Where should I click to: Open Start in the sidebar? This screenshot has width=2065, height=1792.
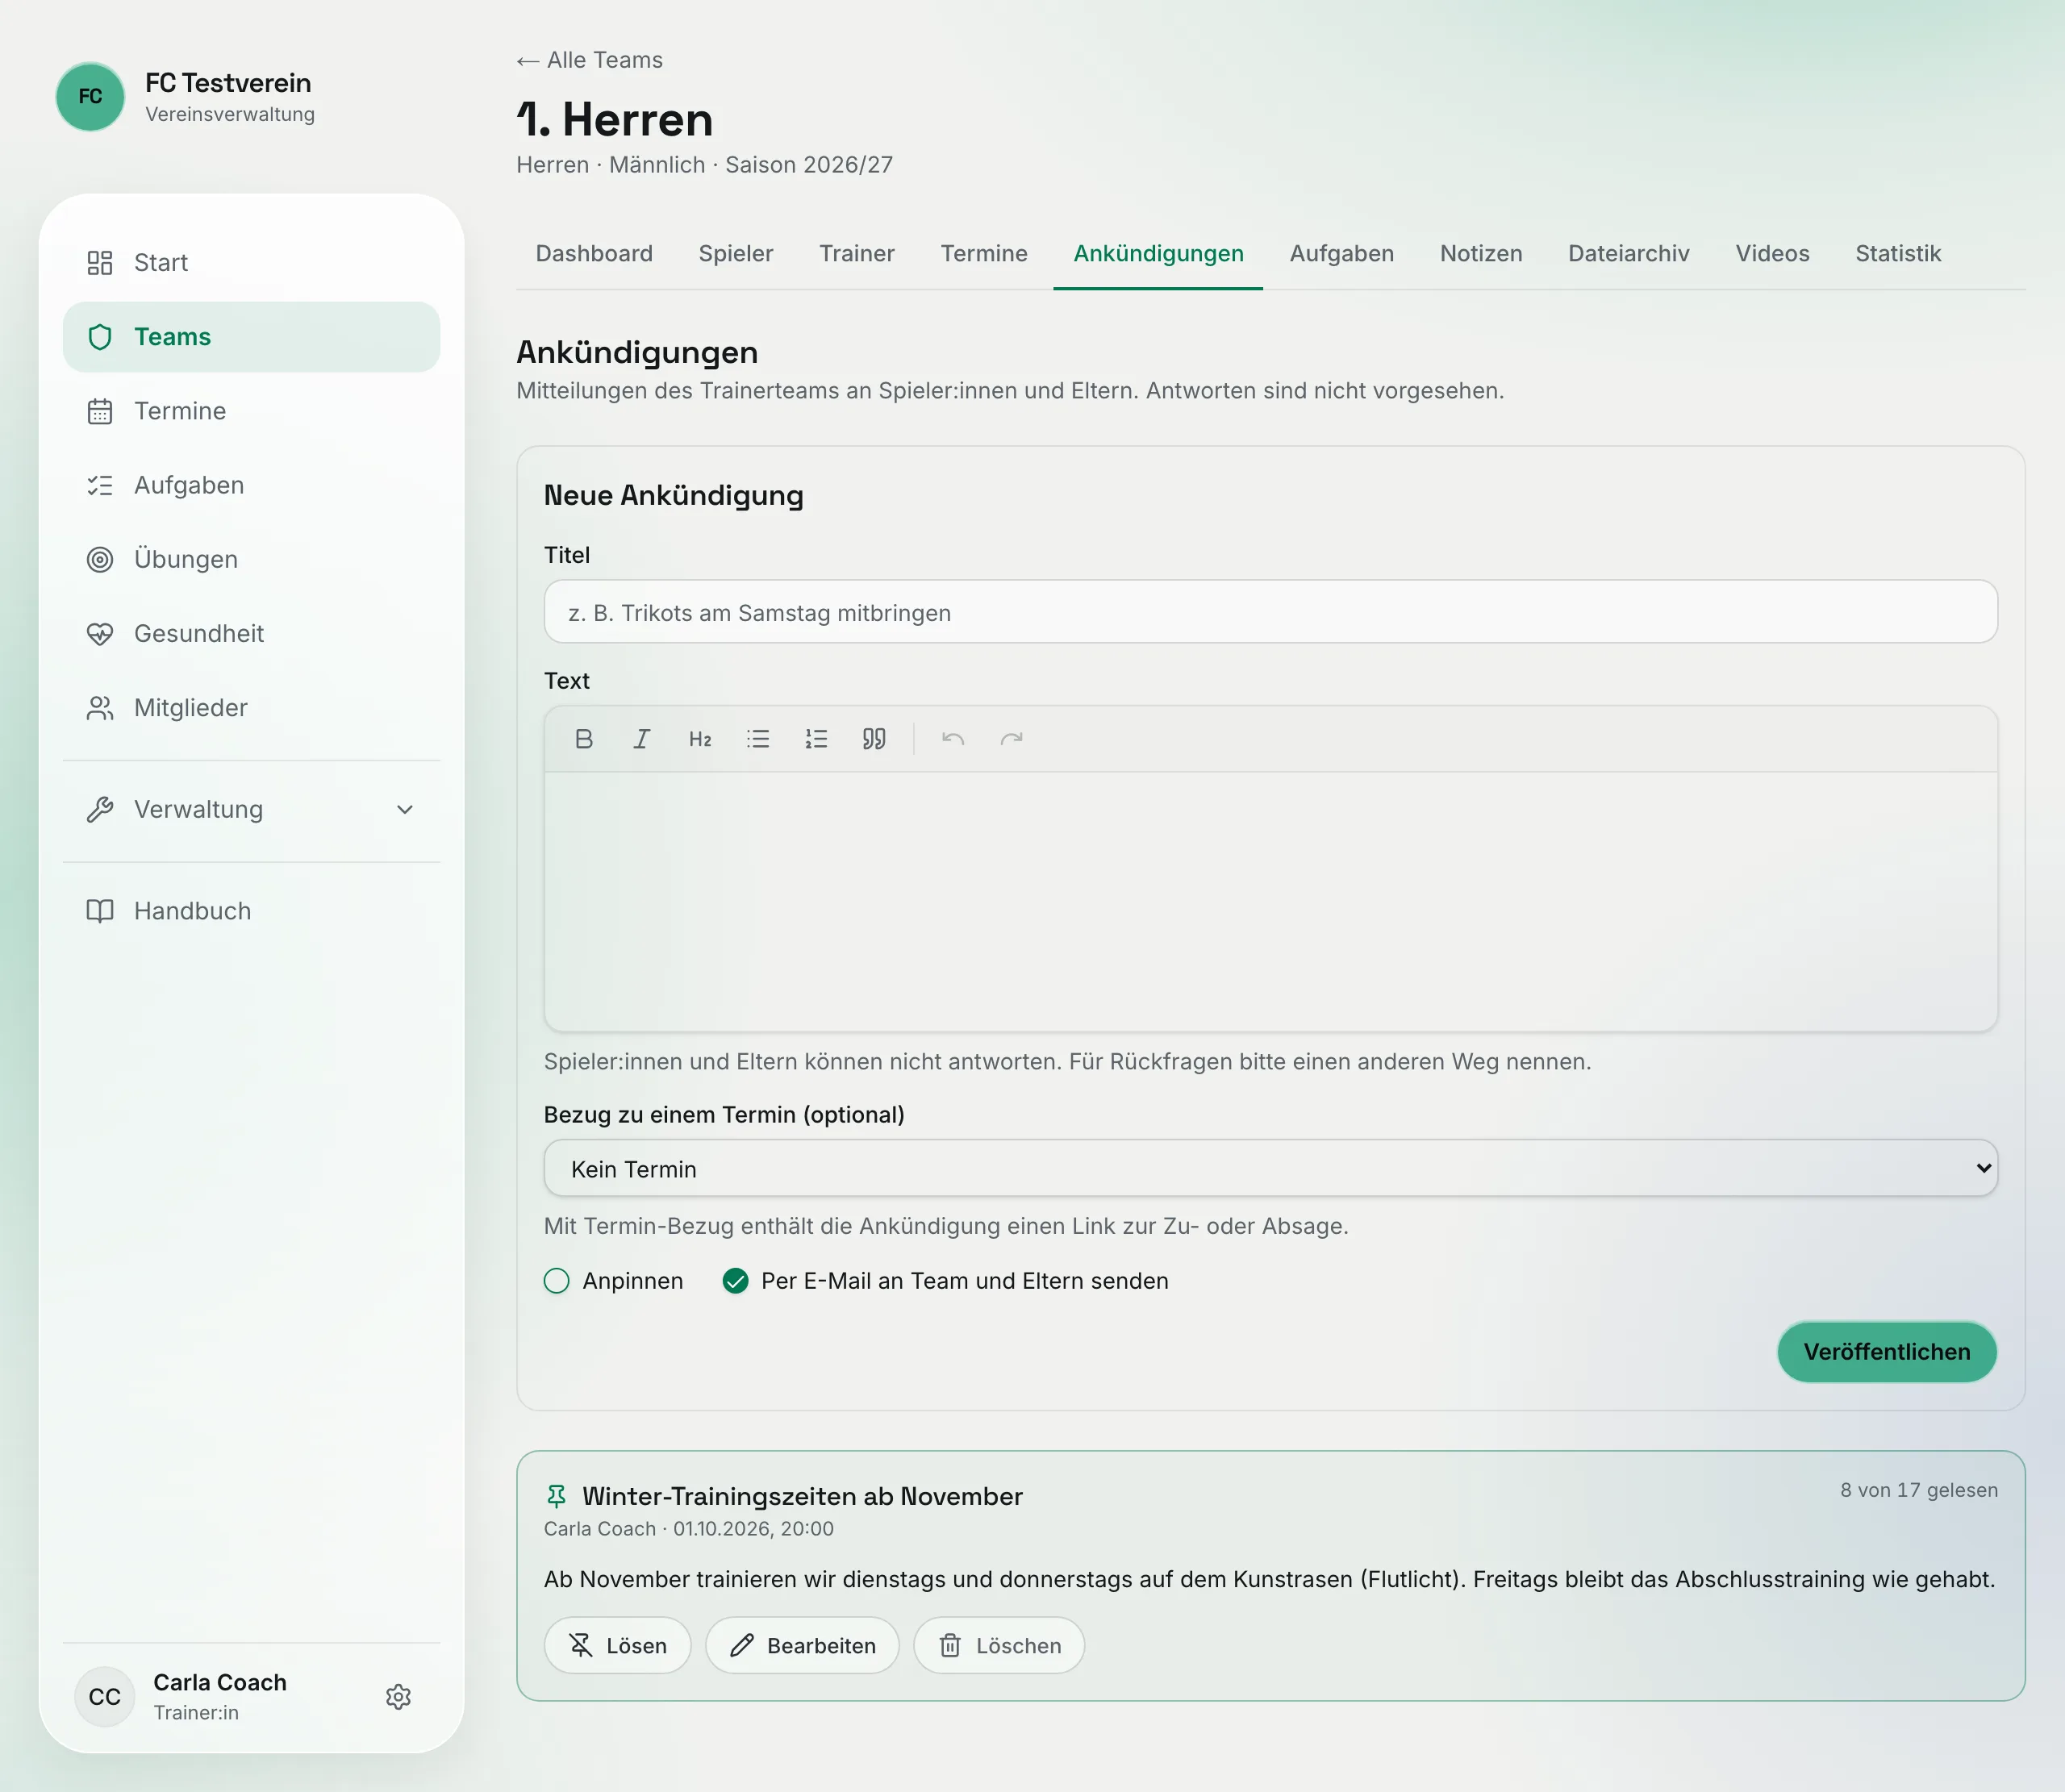[251, 263]
